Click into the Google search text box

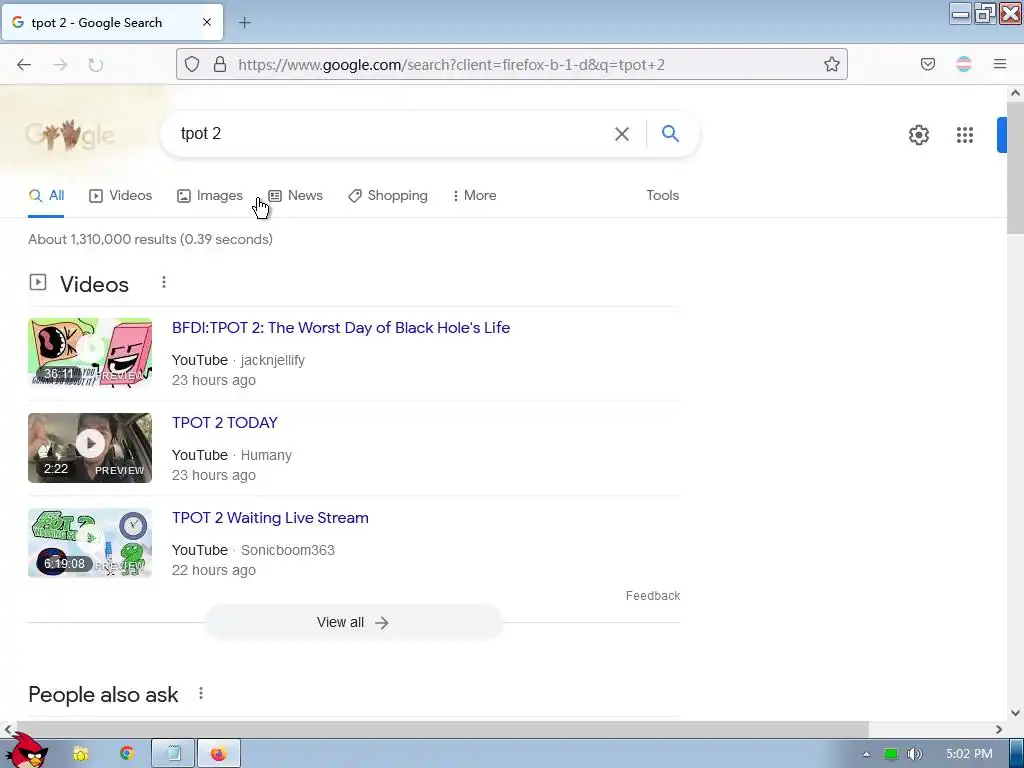tap(392, 134)
